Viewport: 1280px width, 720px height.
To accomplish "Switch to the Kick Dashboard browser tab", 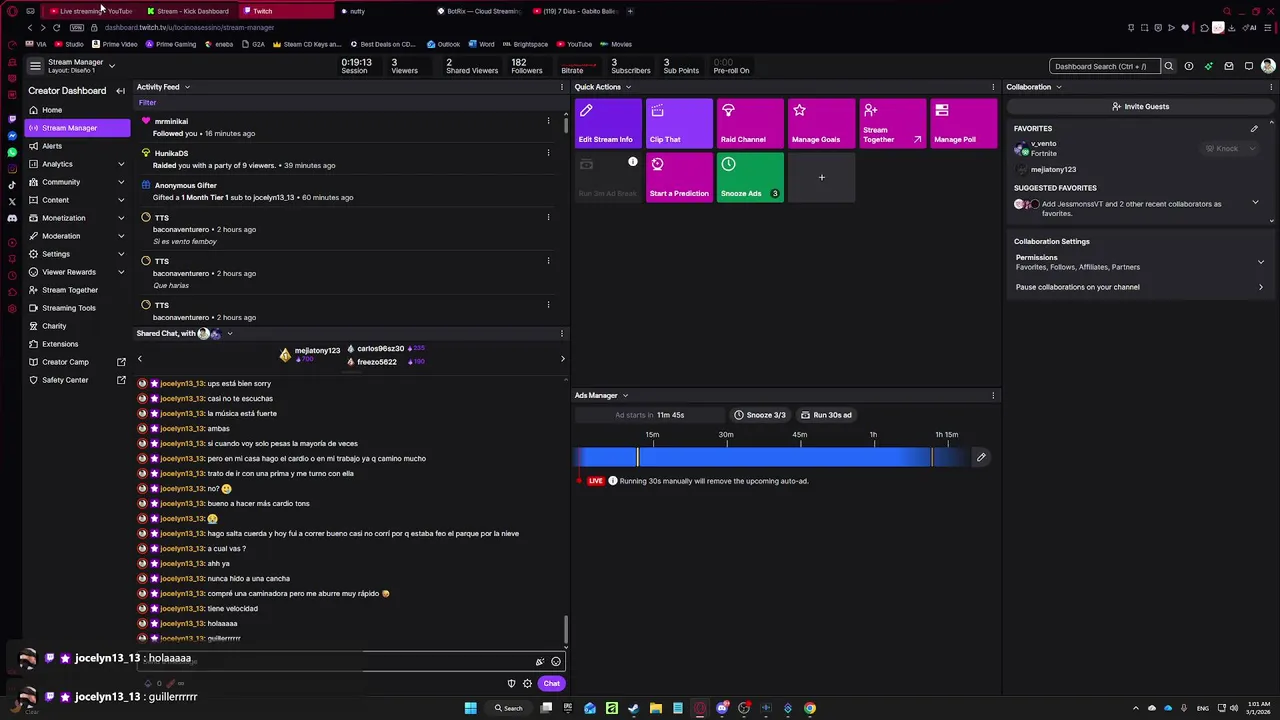I will 188,11.
